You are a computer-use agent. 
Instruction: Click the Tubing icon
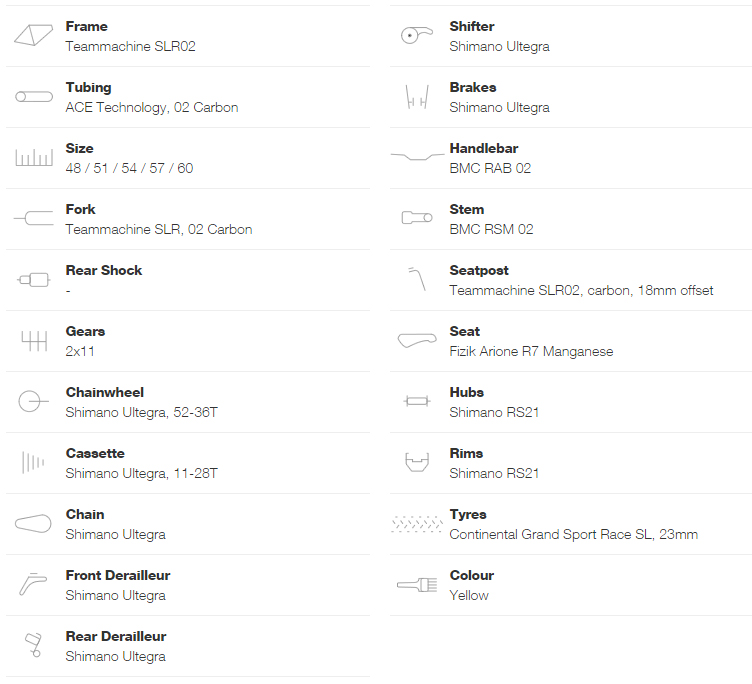[x=33, y=97]
